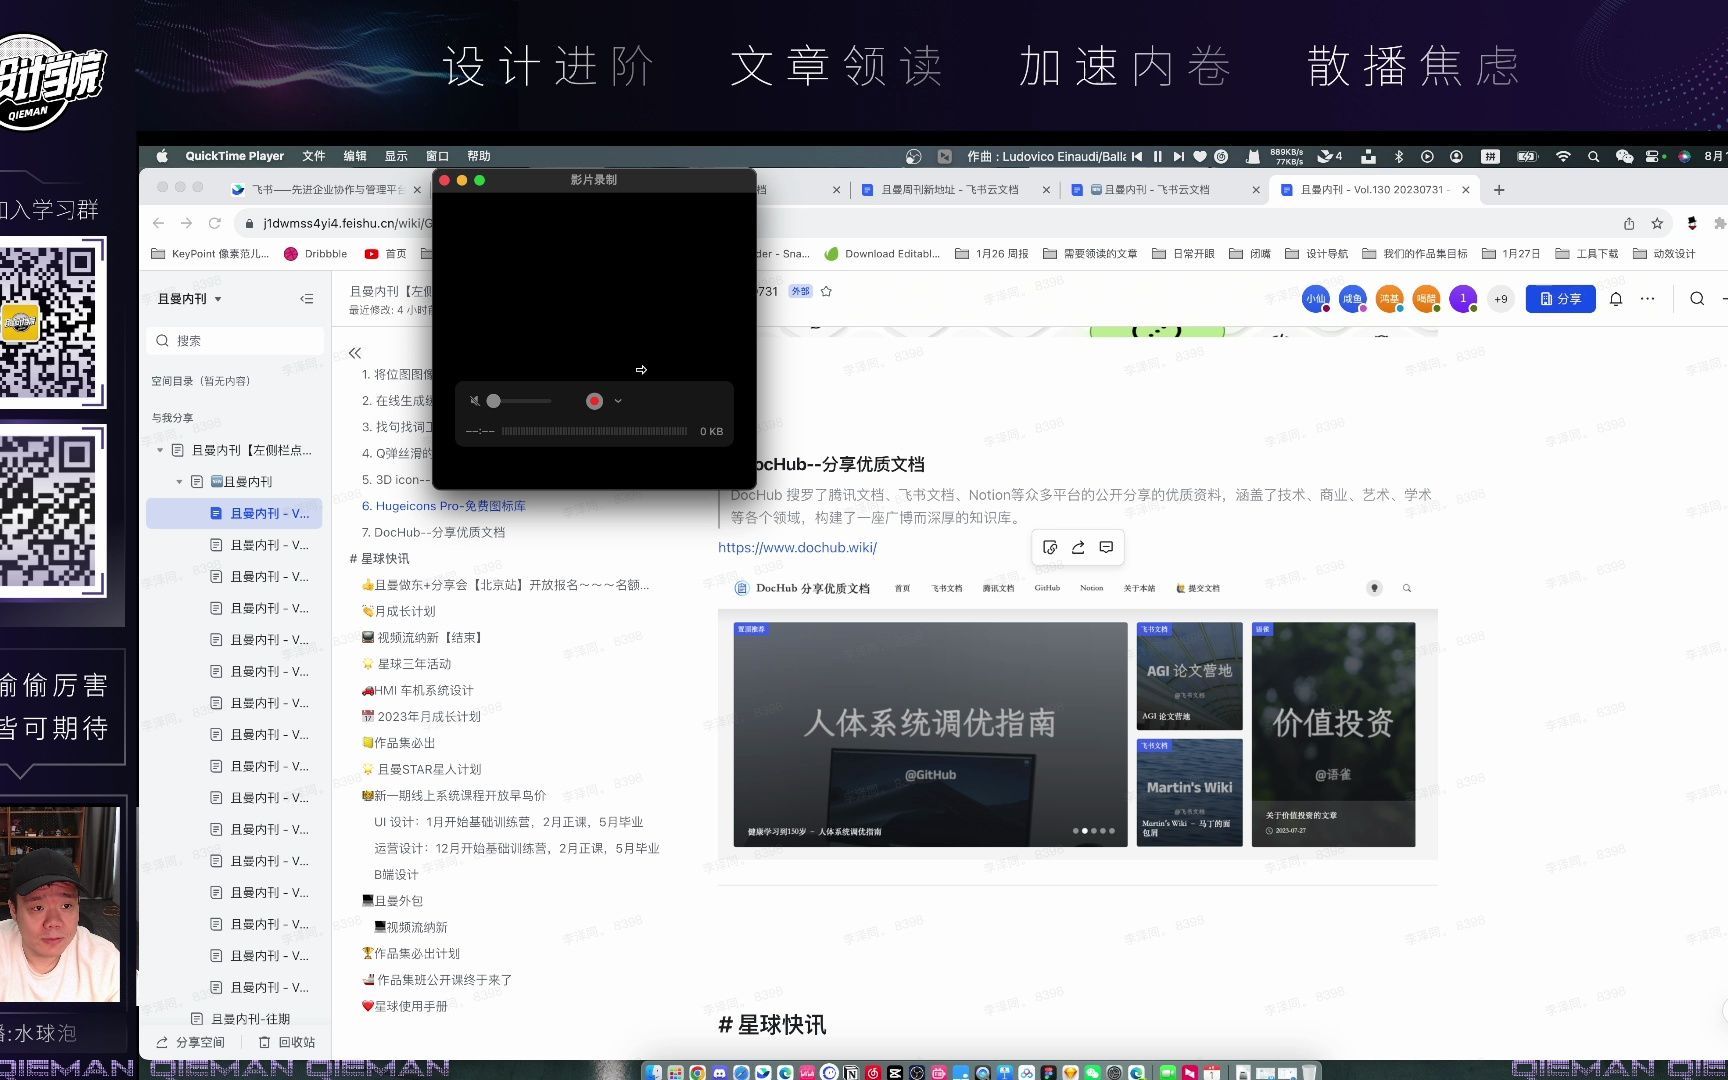Screen dimensions: 1728x1080
Task: Reload the current page
Action: point(214,223)
